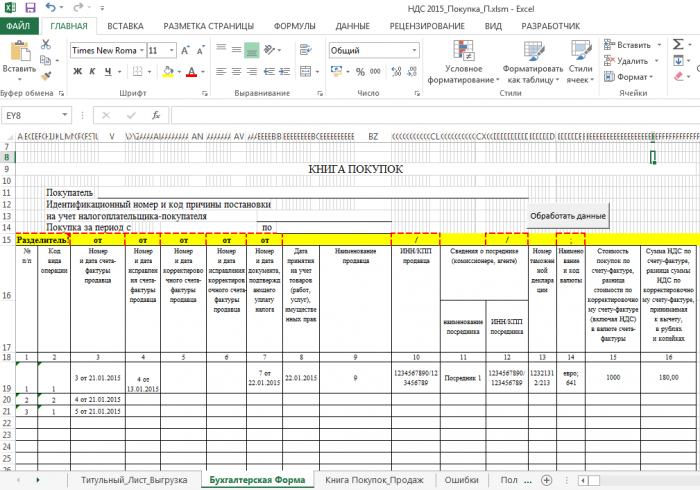
Task: Open Форматировать как таблицу gallery
Action: click(x=533, y=62)
